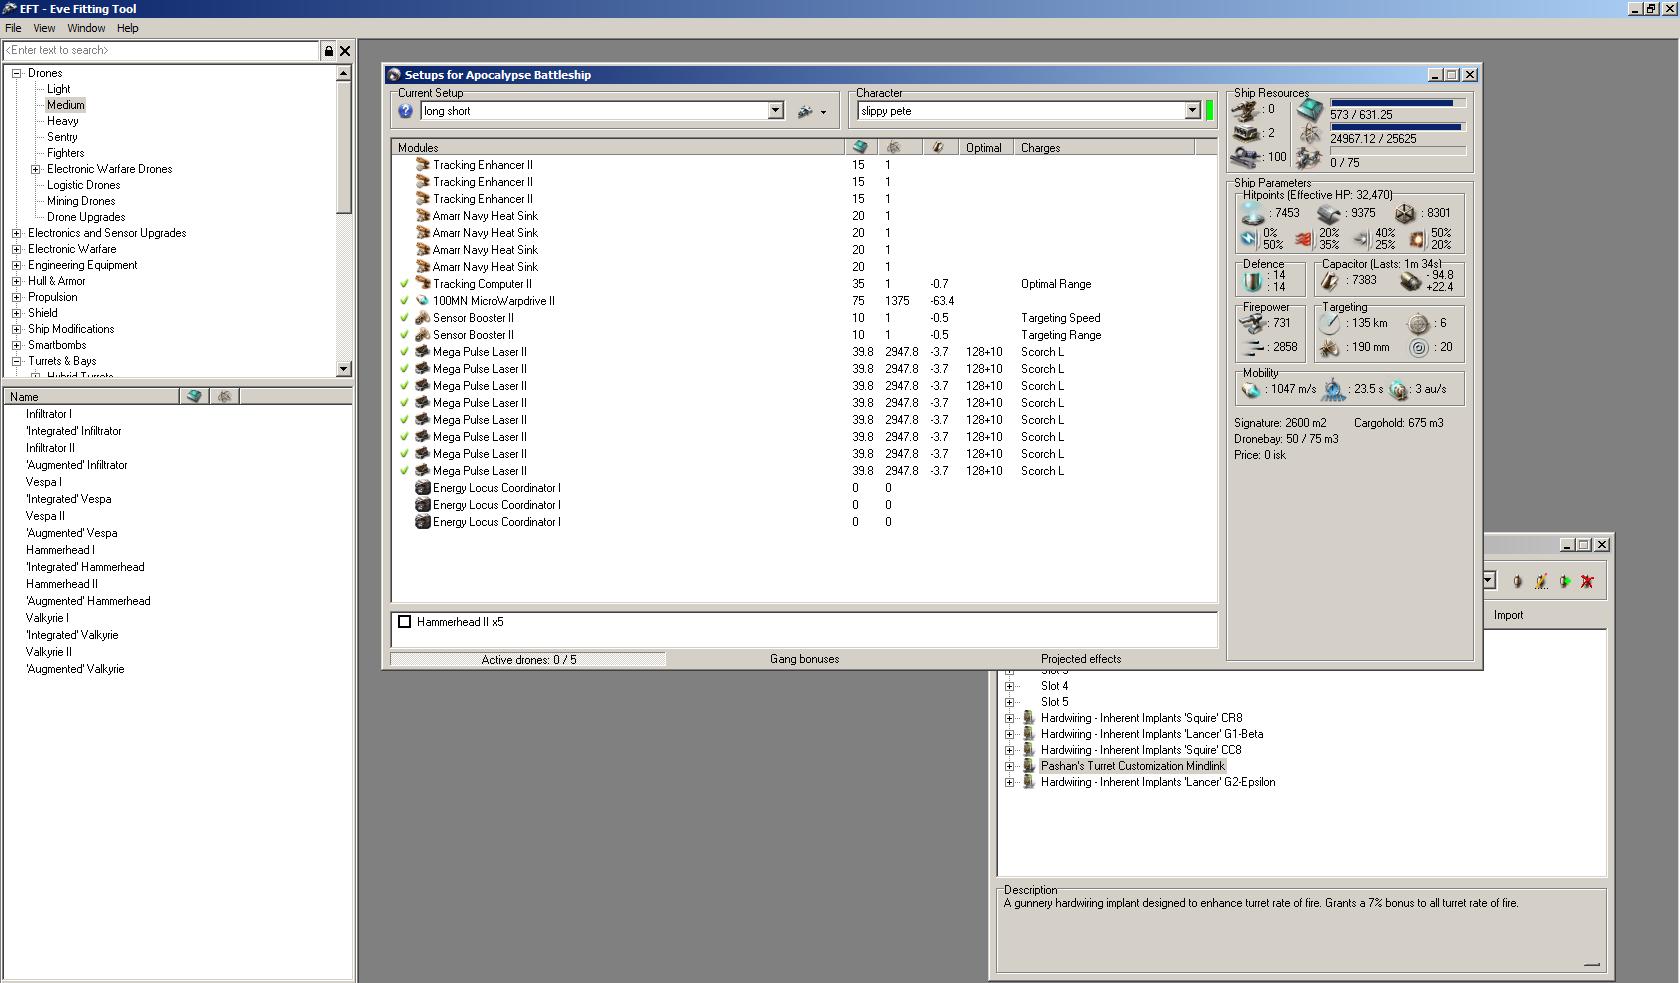Click the CPU icon in Ship Resources
The width and height of the screenshot is (1680, 983).
tap(1310, 110)
